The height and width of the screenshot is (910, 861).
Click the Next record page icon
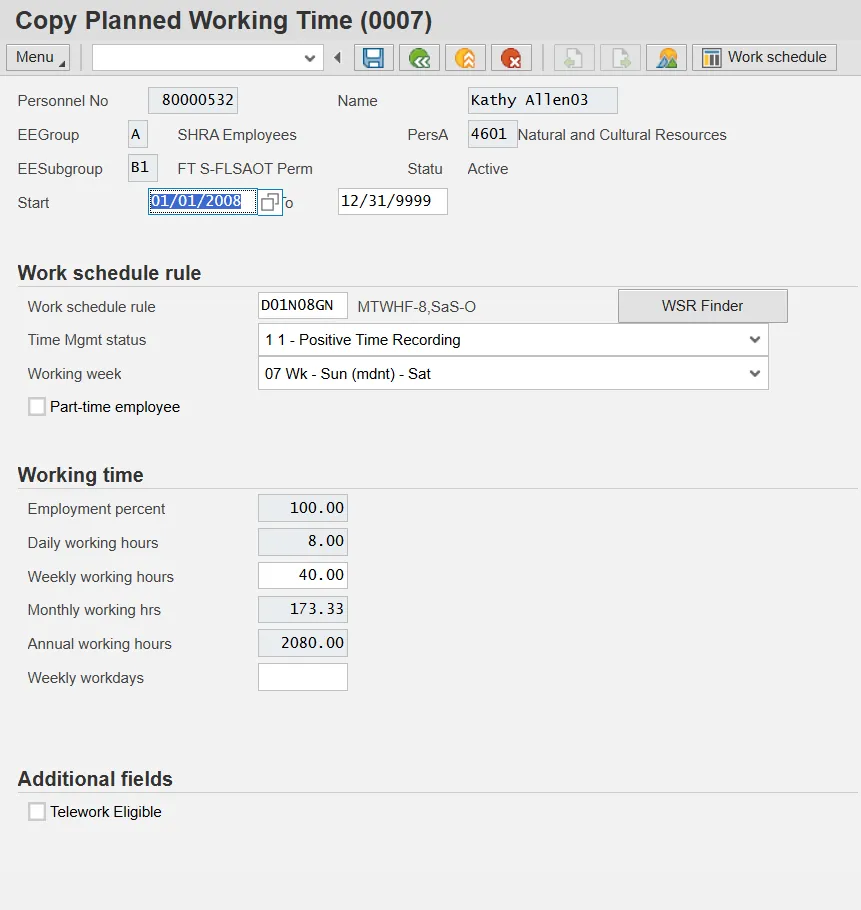[x=620, y=58]
